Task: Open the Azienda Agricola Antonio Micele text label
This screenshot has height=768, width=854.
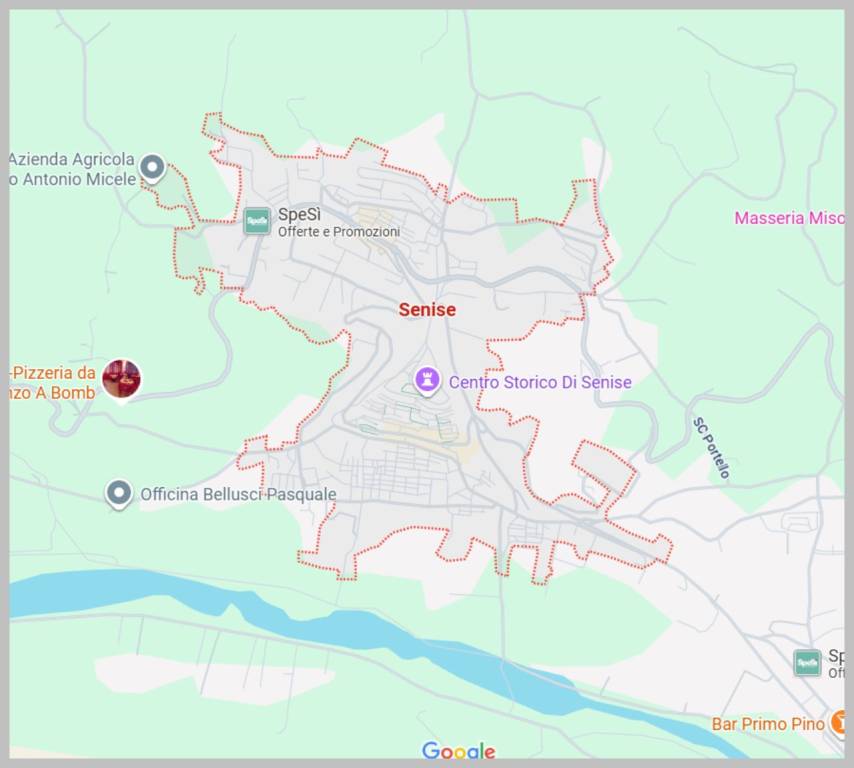Action: click(72, 169)
